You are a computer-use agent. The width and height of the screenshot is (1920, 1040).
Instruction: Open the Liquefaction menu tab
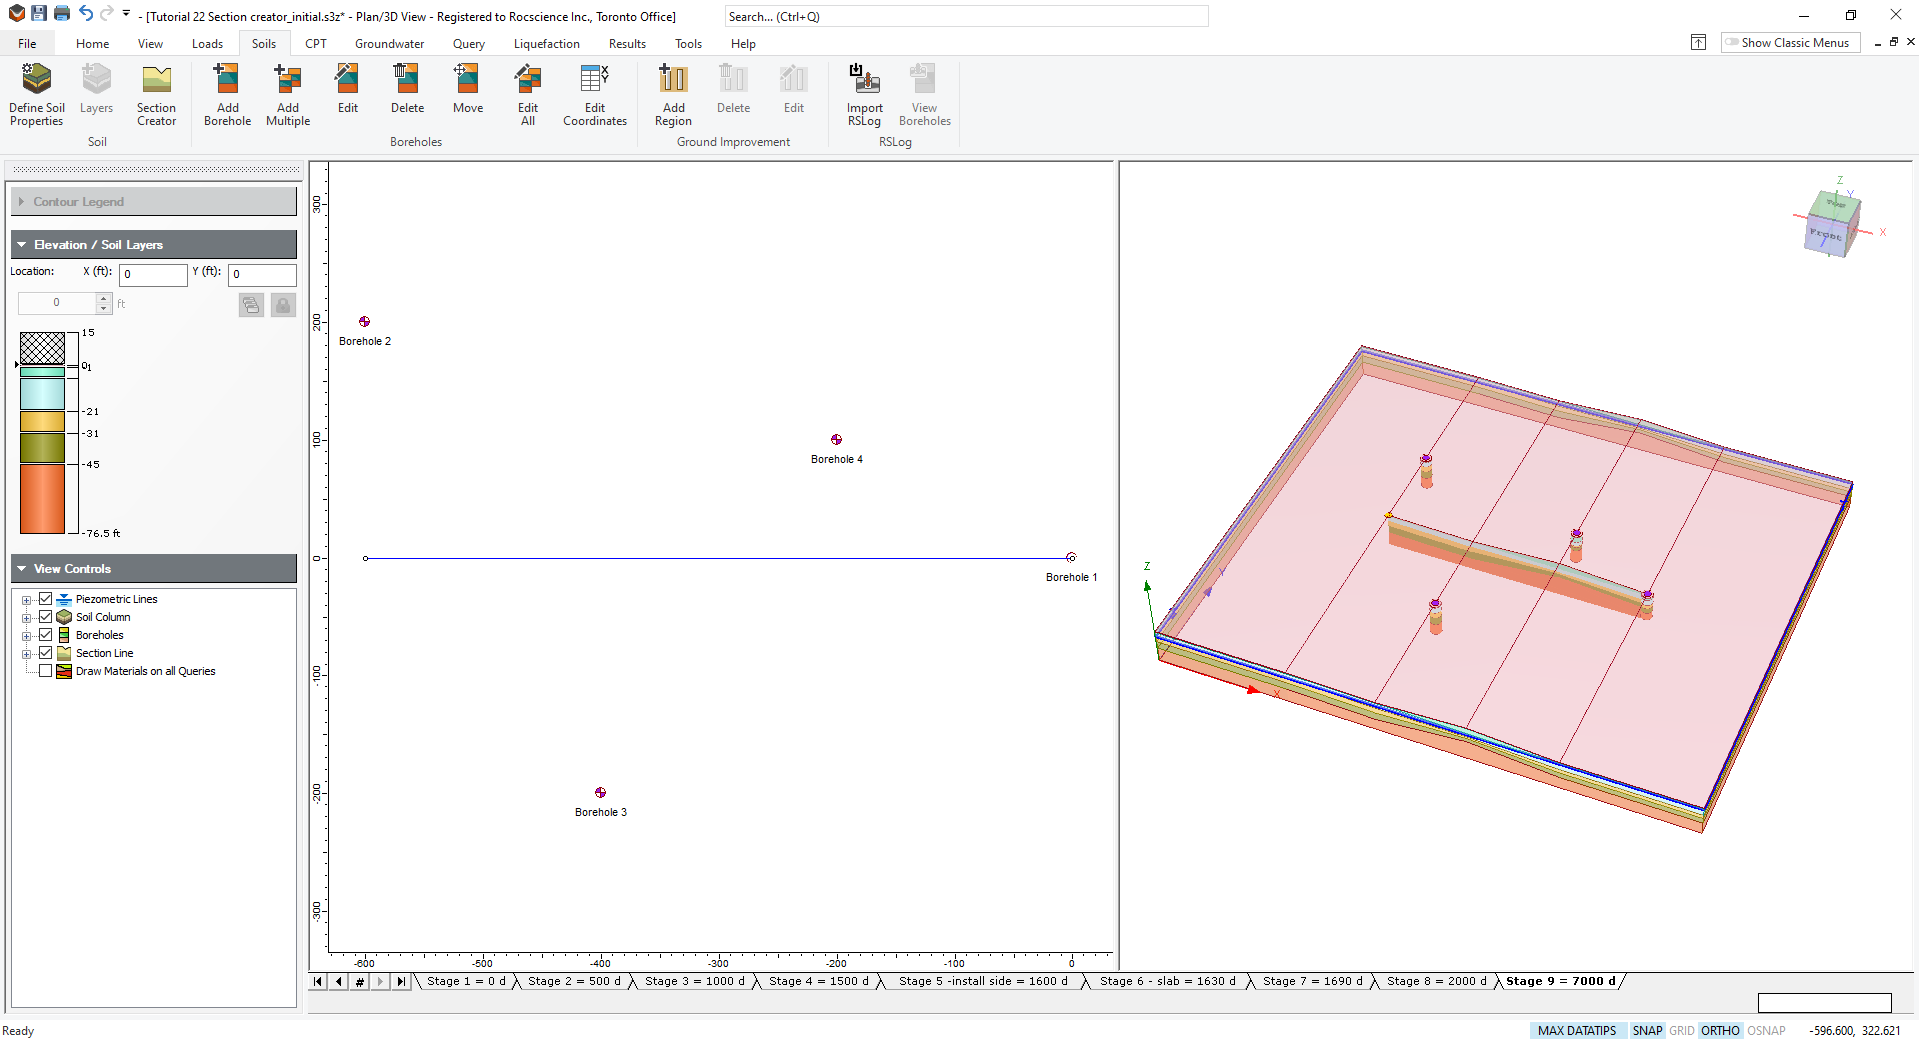coord(547,43)
